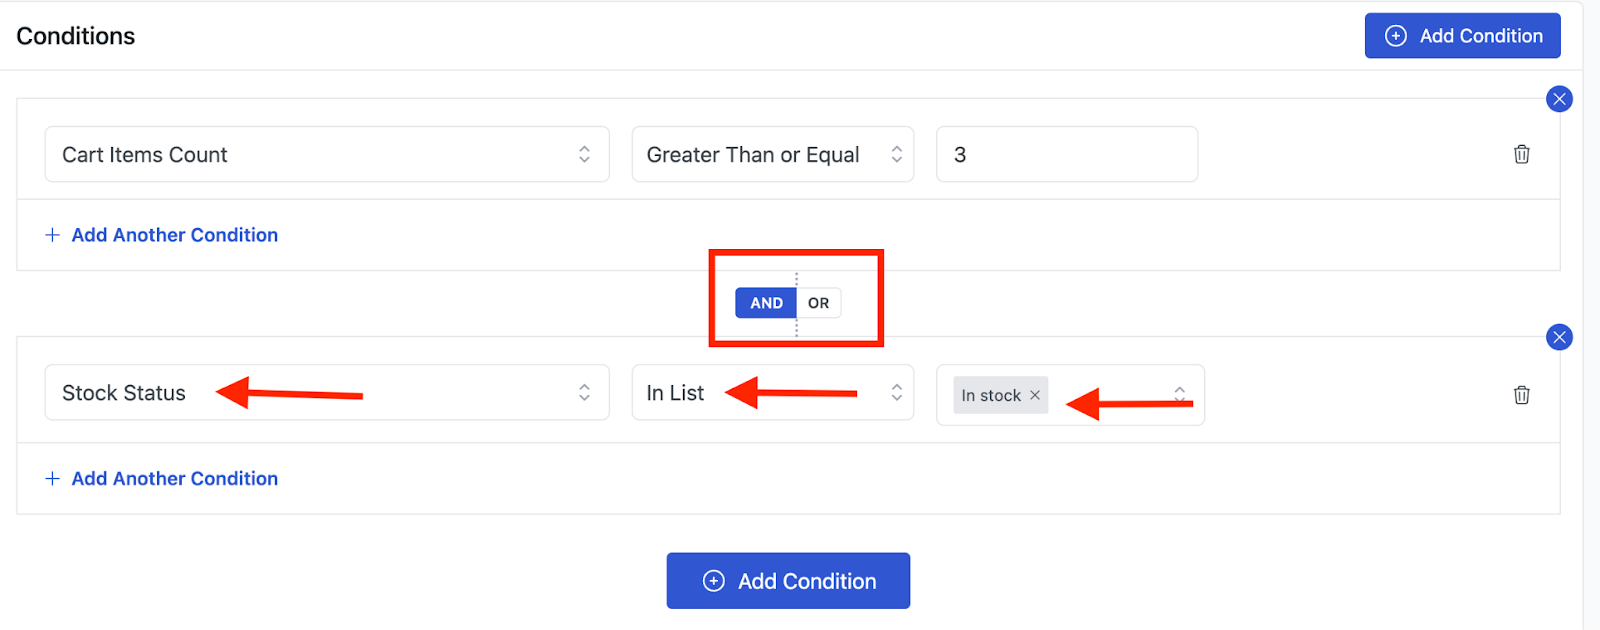Click Add Another Condition in second group
The height and width of the screenshot is (630, 1600).
175,479
